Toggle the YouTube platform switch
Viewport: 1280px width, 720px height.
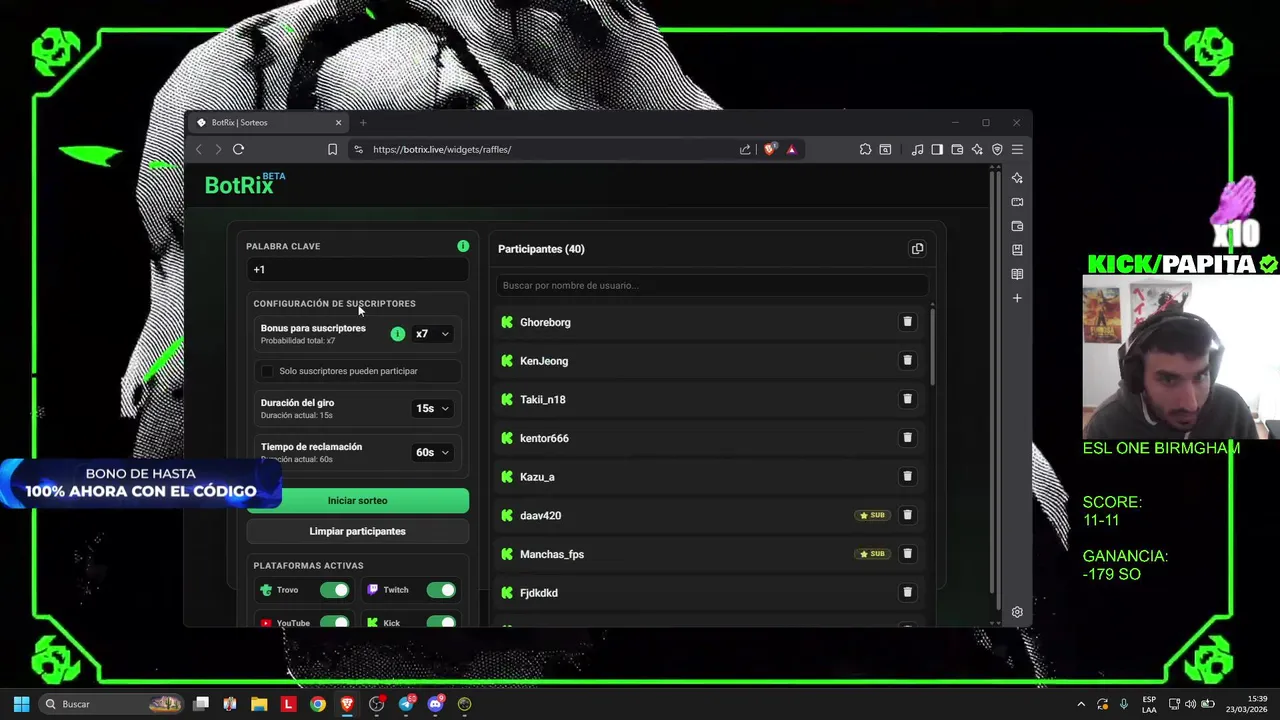(x=334, y=622)
